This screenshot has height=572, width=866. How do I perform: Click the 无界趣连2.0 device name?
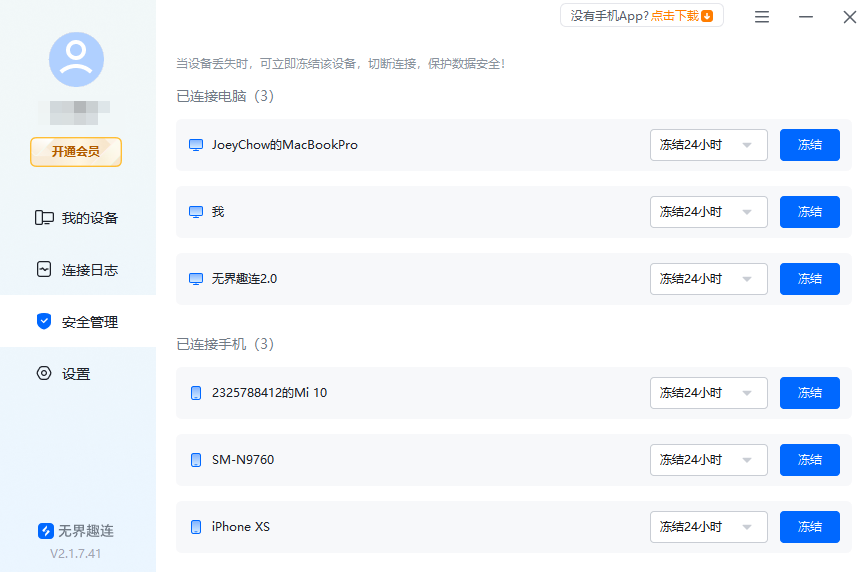(x=245, y=279)
